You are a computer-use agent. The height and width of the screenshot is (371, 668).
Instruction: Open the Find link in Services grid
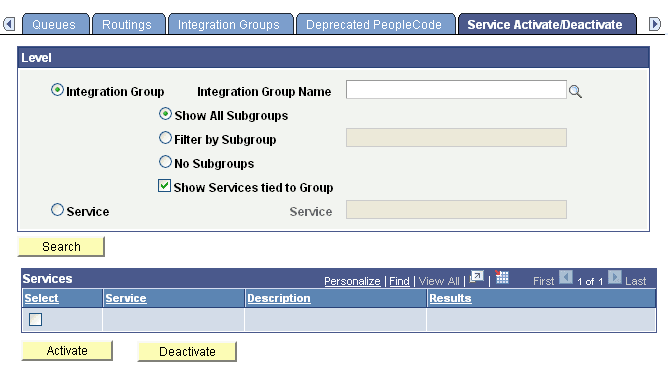(399, 281)
